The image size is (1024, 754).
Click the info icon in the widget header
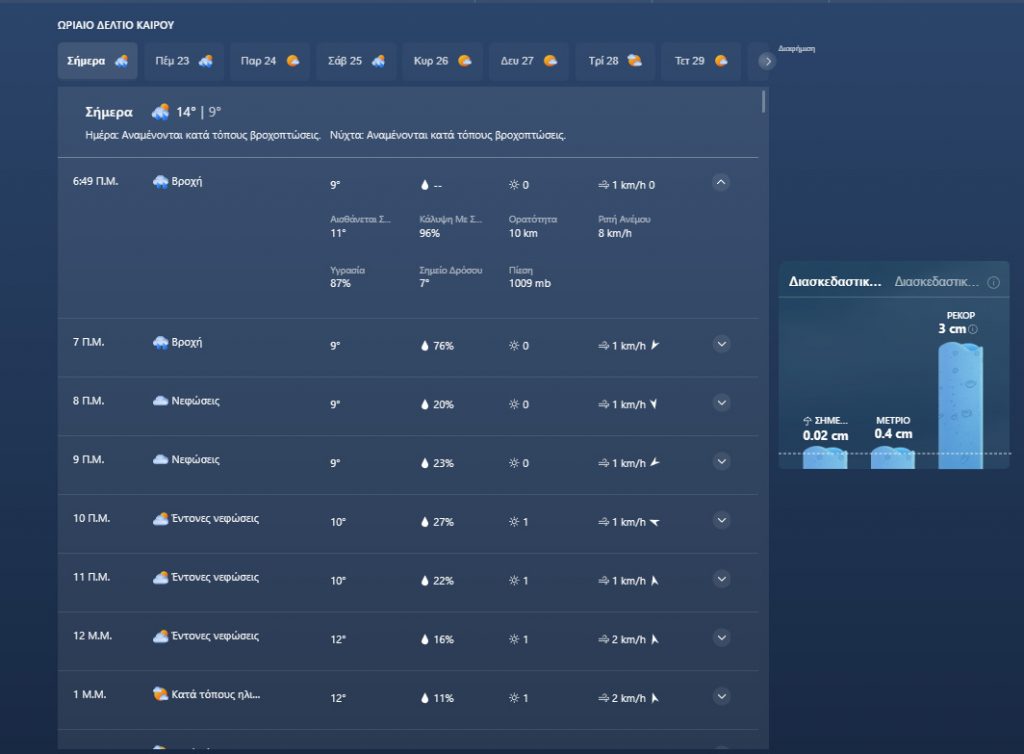pyautogui.click(x=993, y=283)
